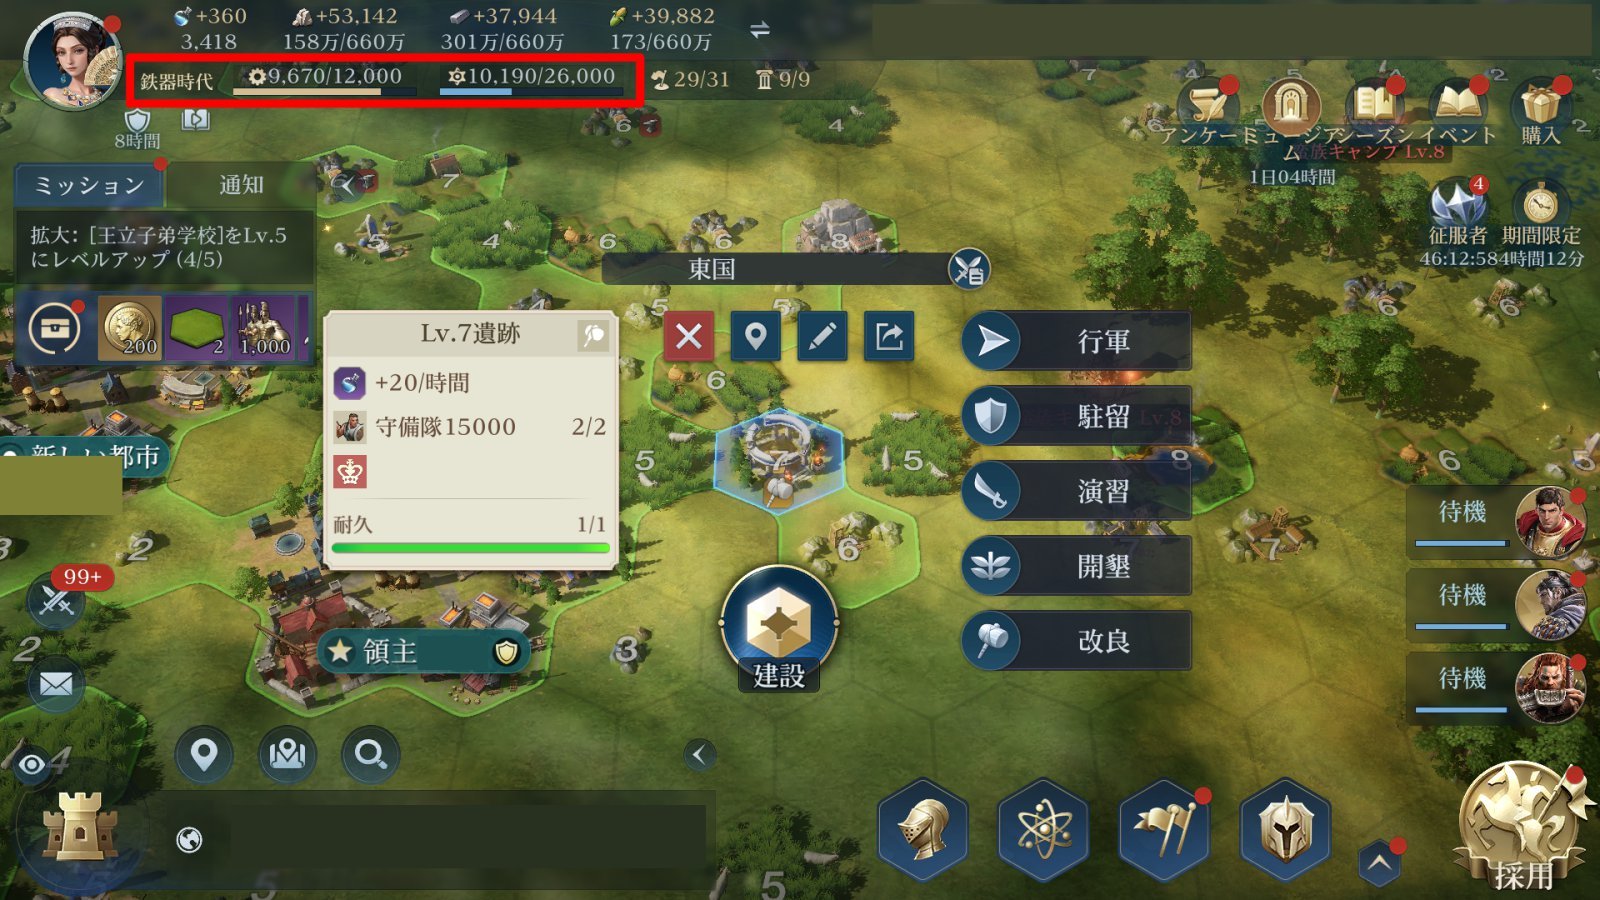Click the magnifier search icon

(x=371, y=754)
